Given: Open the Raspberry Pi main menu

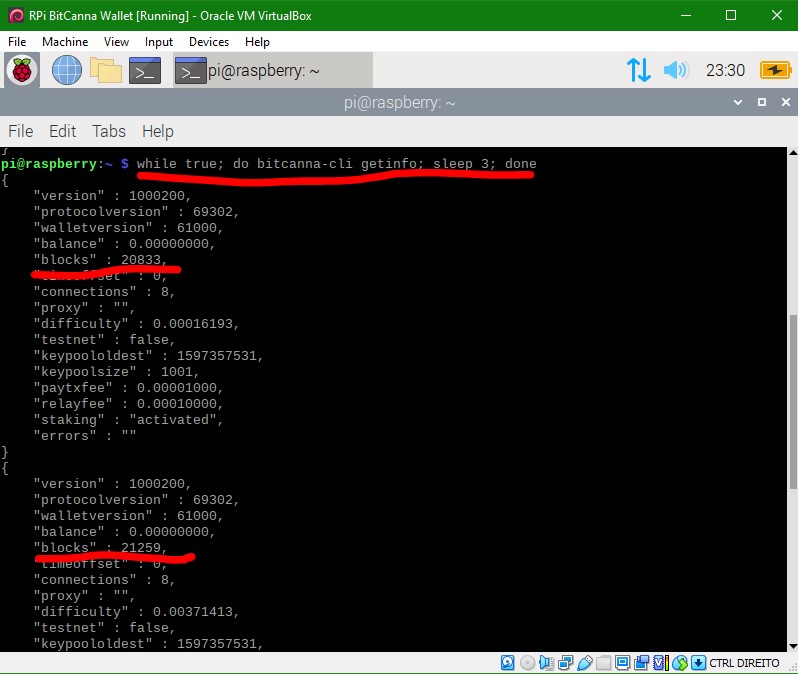Looking at the screenshot, I should pos(22,70).
